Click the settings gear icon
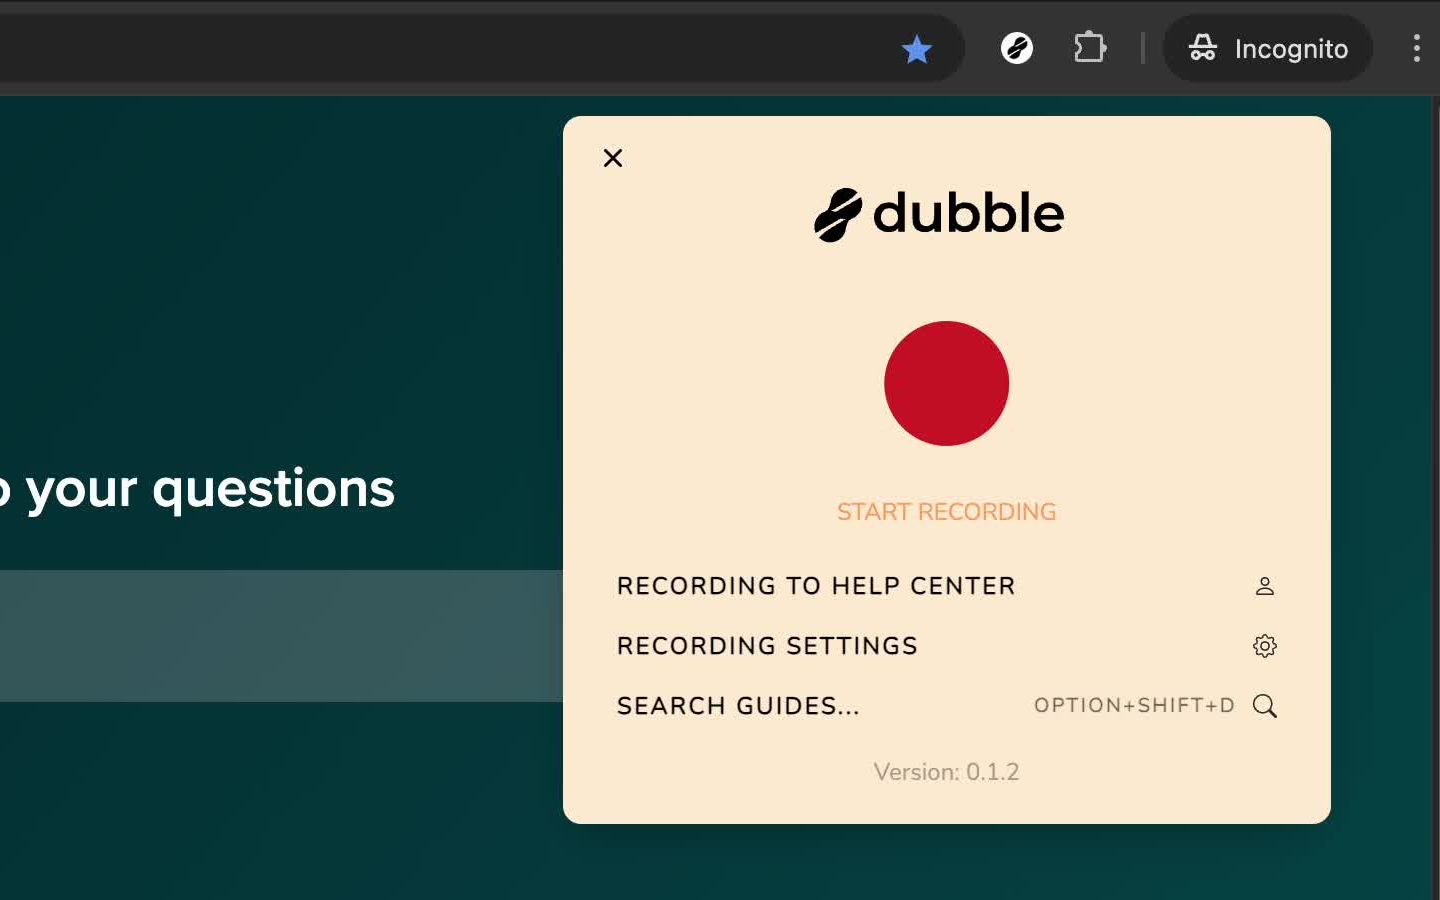The image size is (1440, 900). click(x=1265, y=646)
